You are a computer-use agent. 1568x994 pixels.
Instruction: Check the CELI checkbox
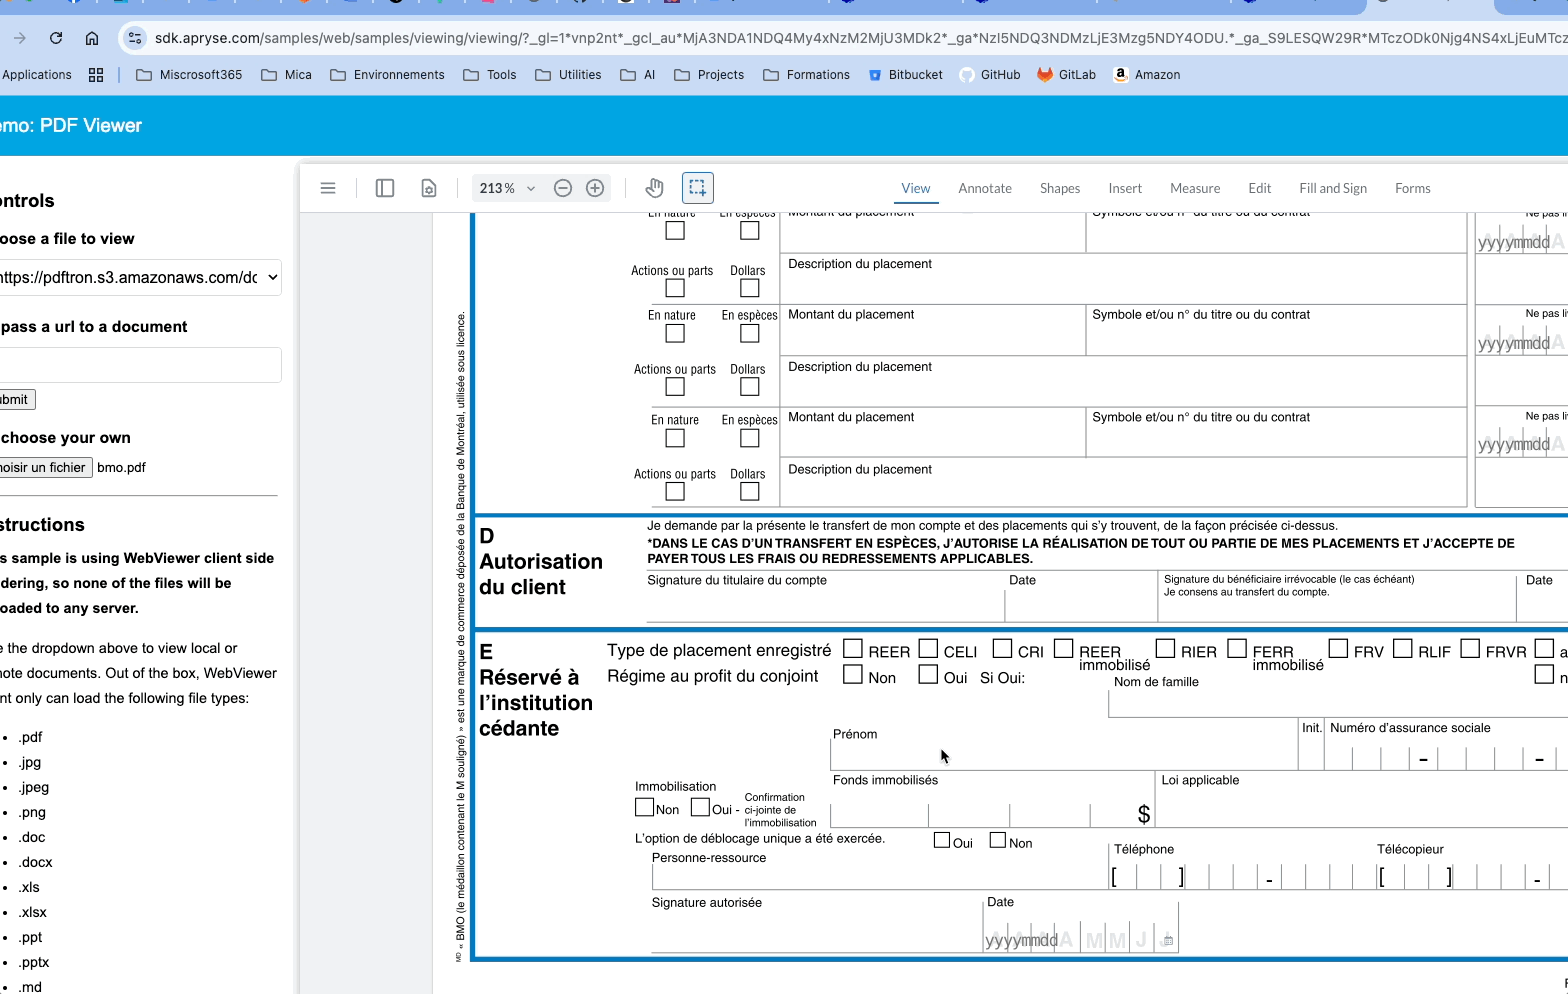click(x=928, y=649)
